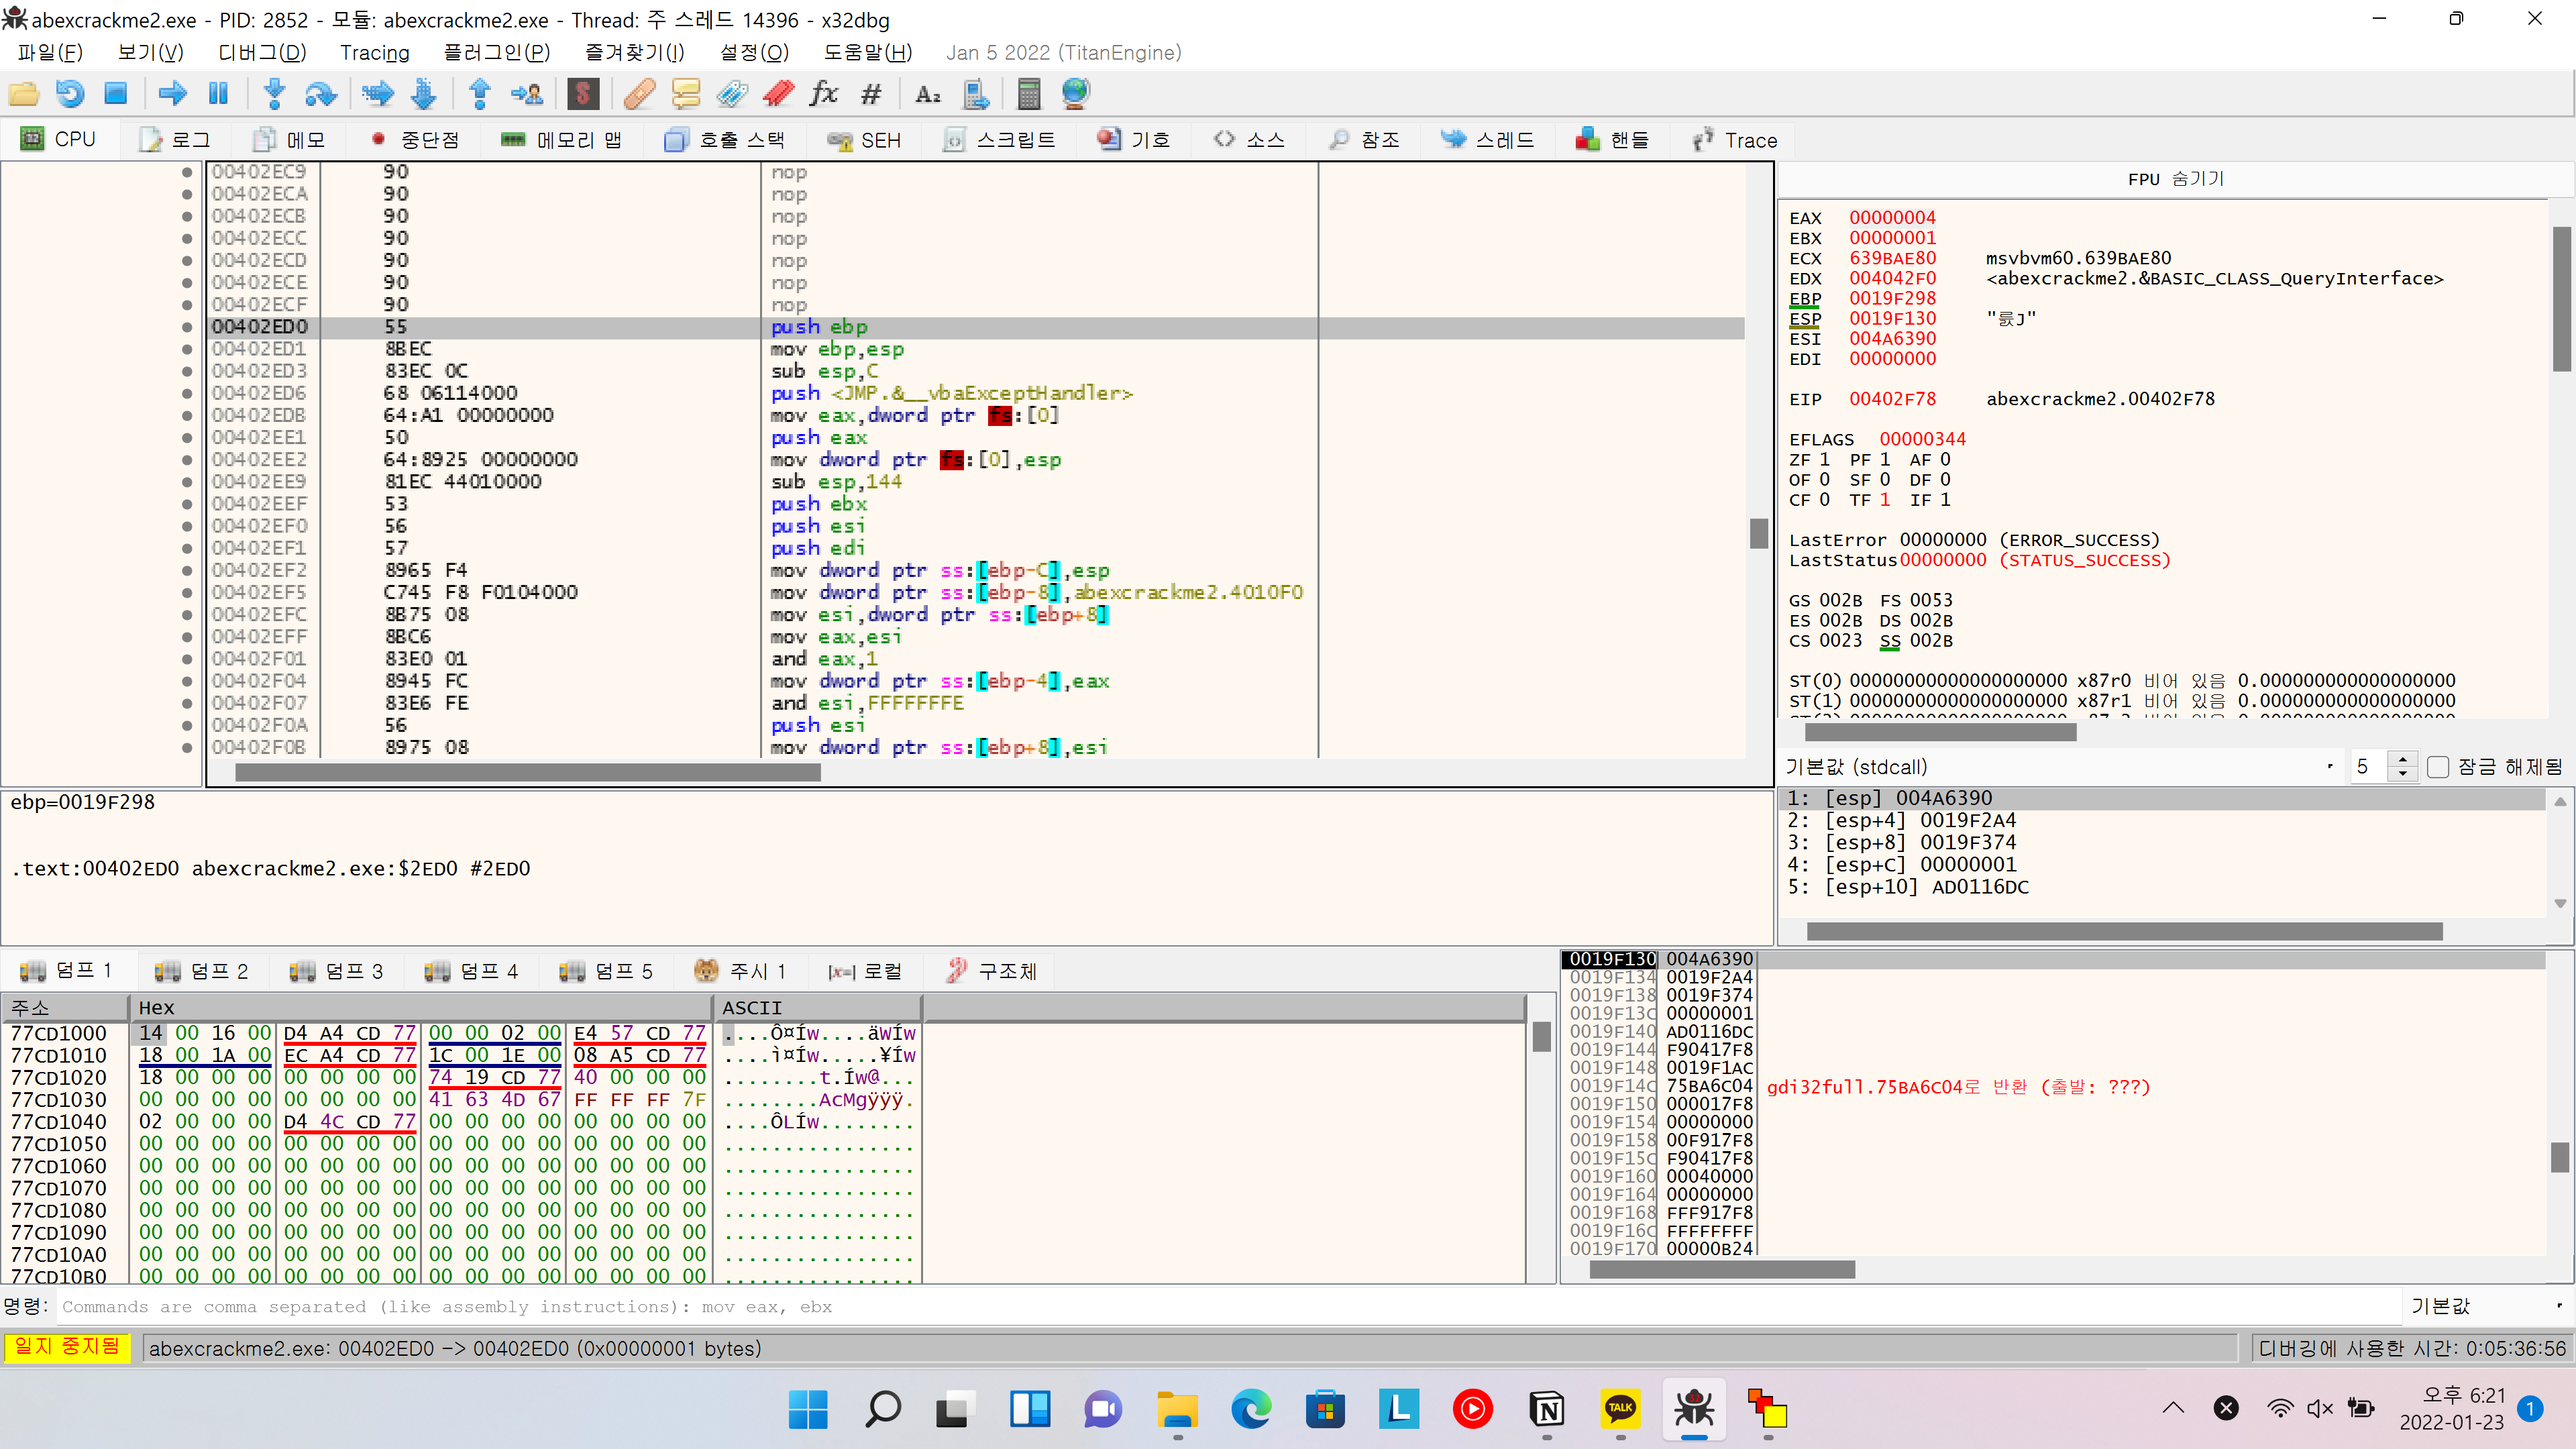
Task: Click the EIP register value 00402F78
Action: point(1892,399)
